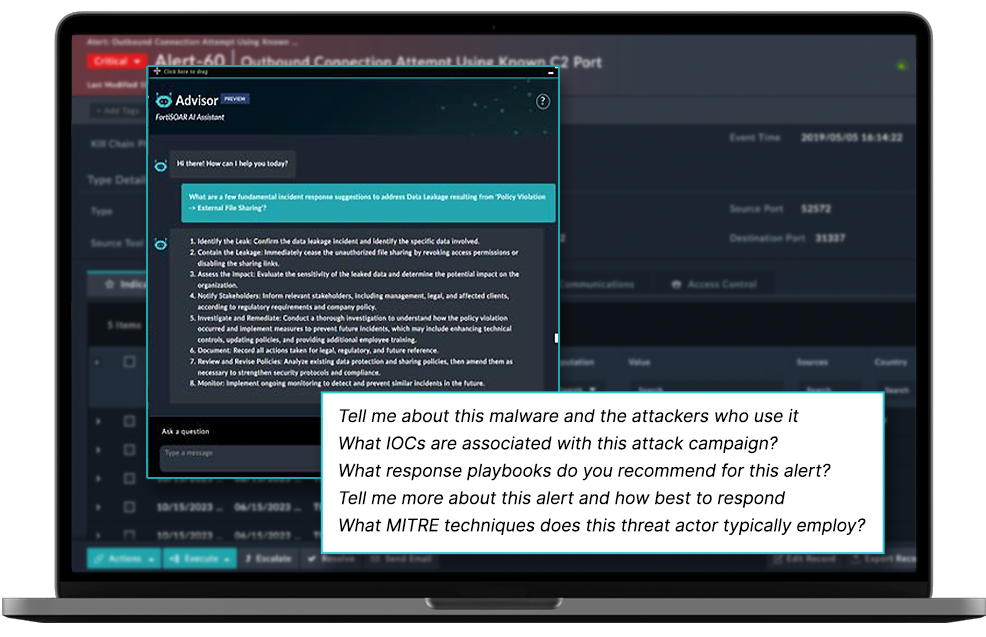This screenshot has height=637, width=986.
Task: Tick the checkbox in the highlighted first indicator row
Action: point(129,362)
